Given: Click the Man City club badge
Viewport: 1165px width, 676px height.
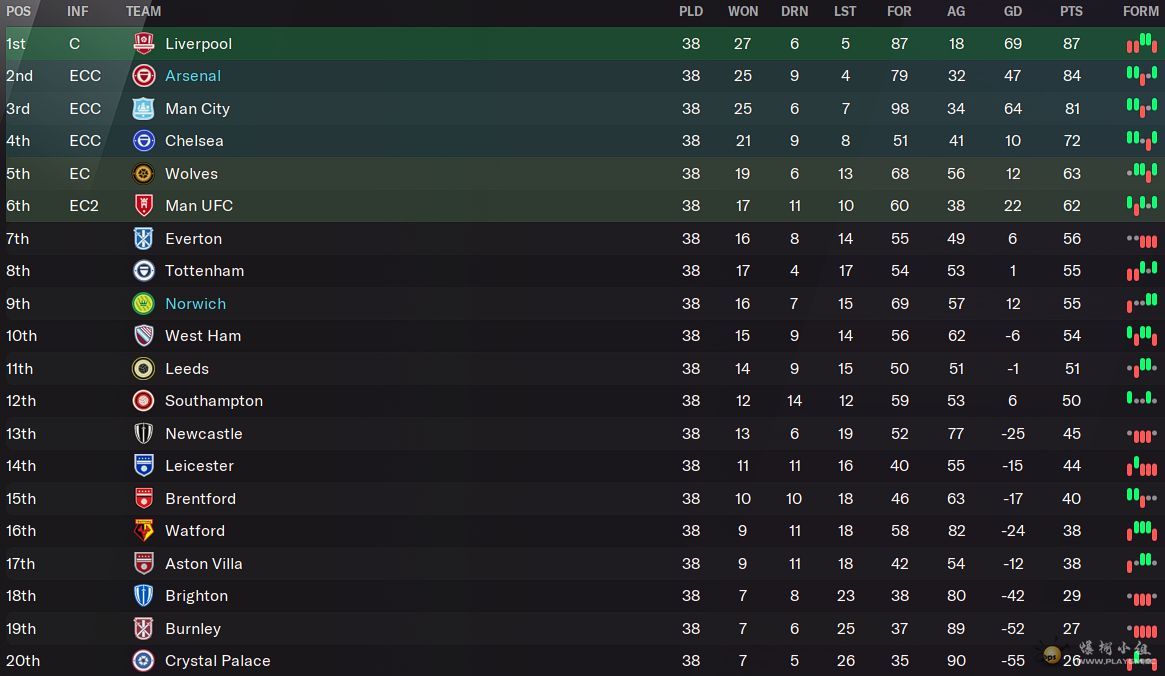Looking at the screenshot, I should coord(144,109).
